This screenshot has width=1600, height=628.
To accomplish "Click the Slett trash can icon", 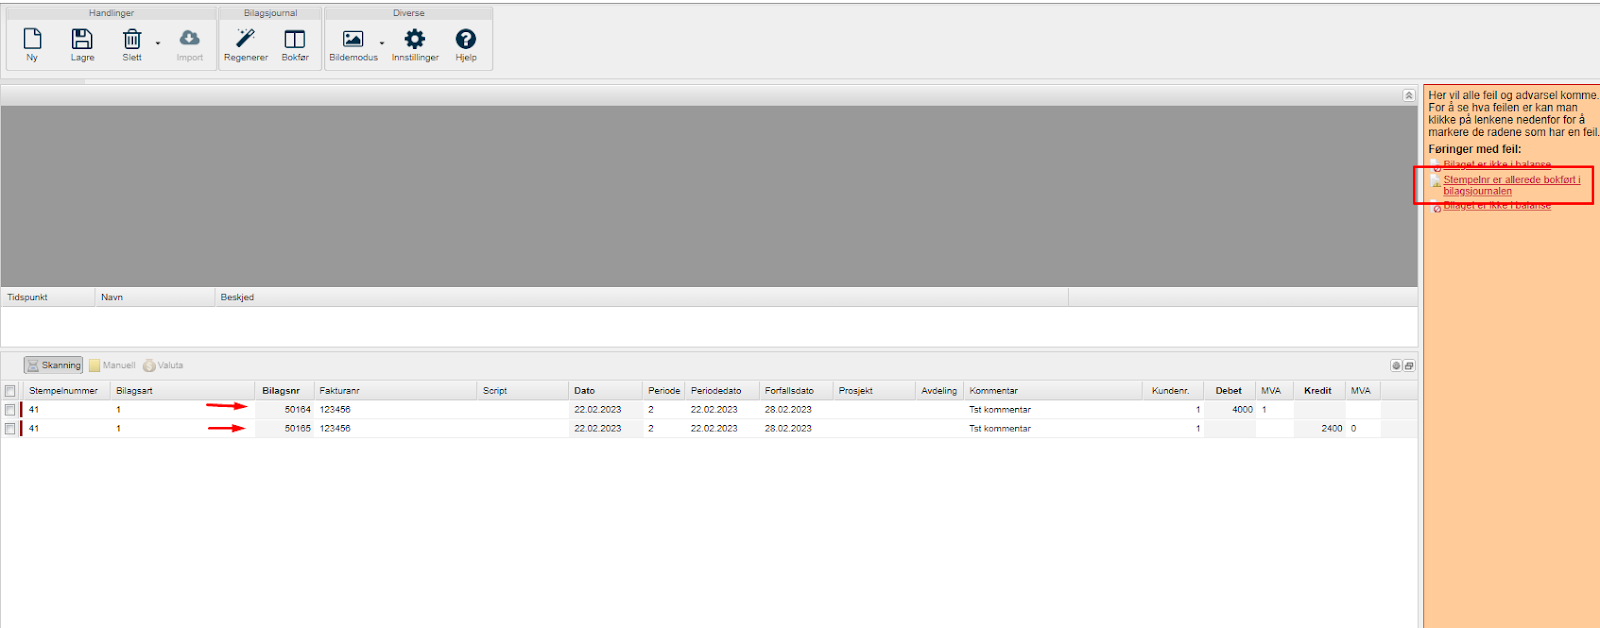I will click(x=132, y=40).
